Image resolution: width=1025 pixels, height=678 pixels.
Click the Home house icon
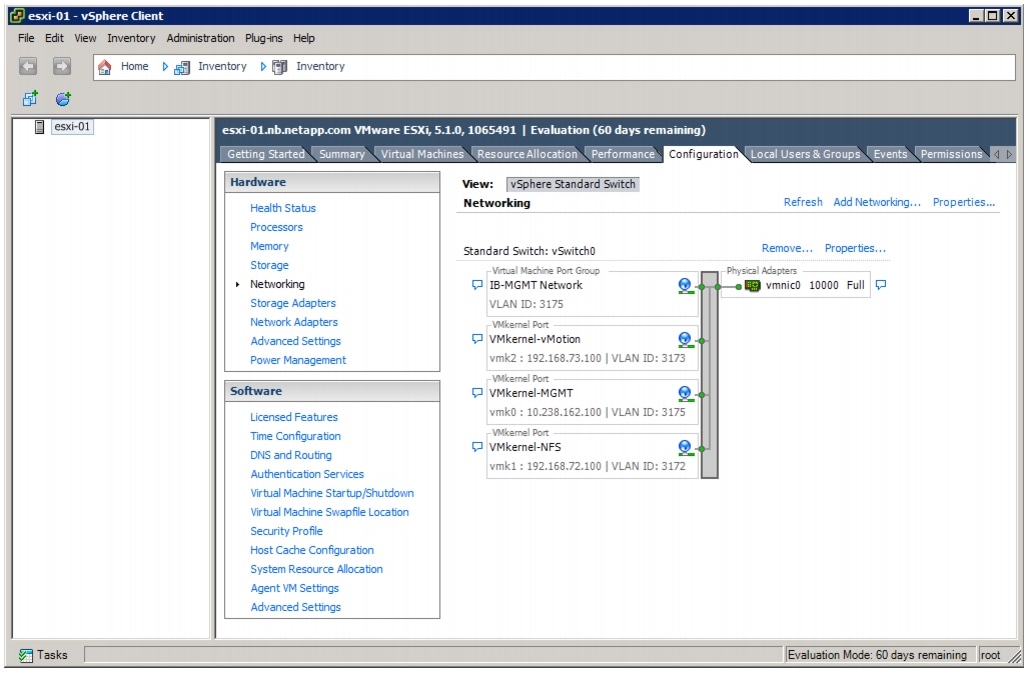105,67
